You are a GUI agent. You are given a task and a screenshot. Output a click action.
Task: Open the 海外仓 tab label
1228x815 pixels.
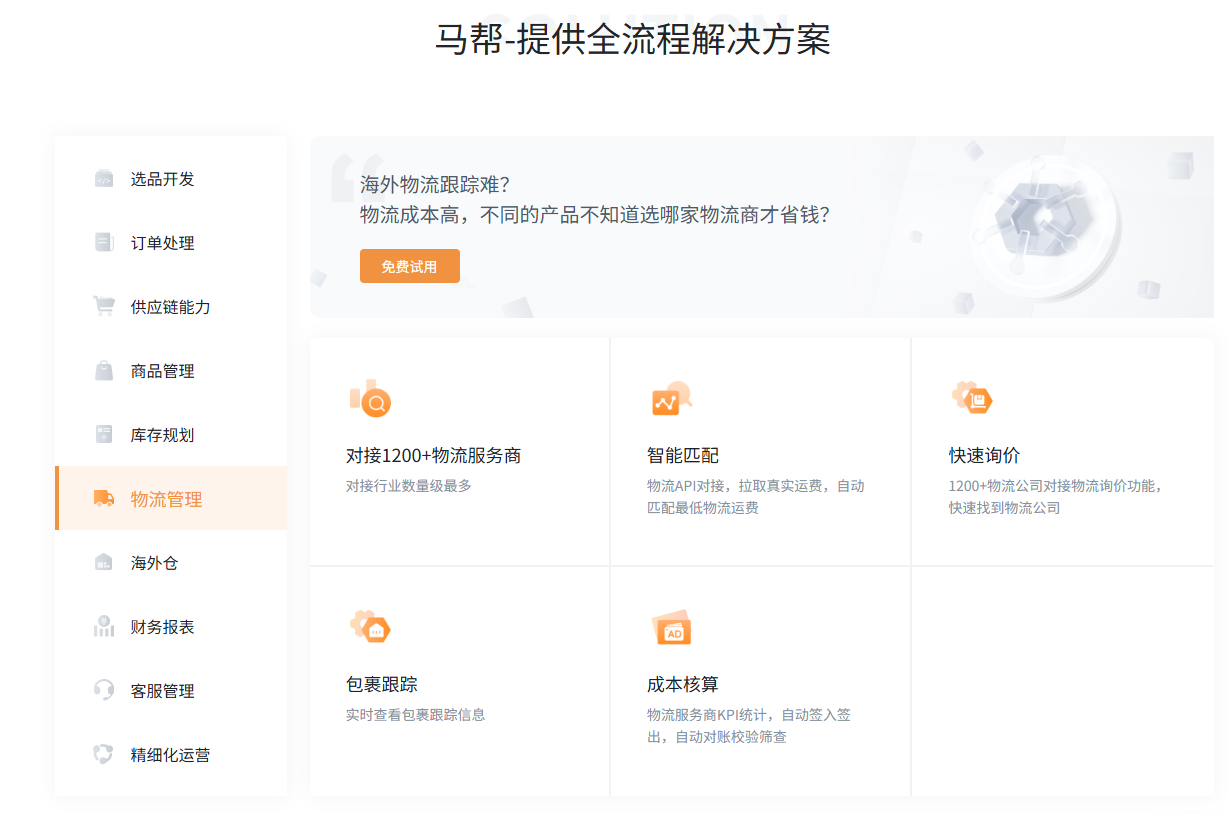[x=154, y=563]
